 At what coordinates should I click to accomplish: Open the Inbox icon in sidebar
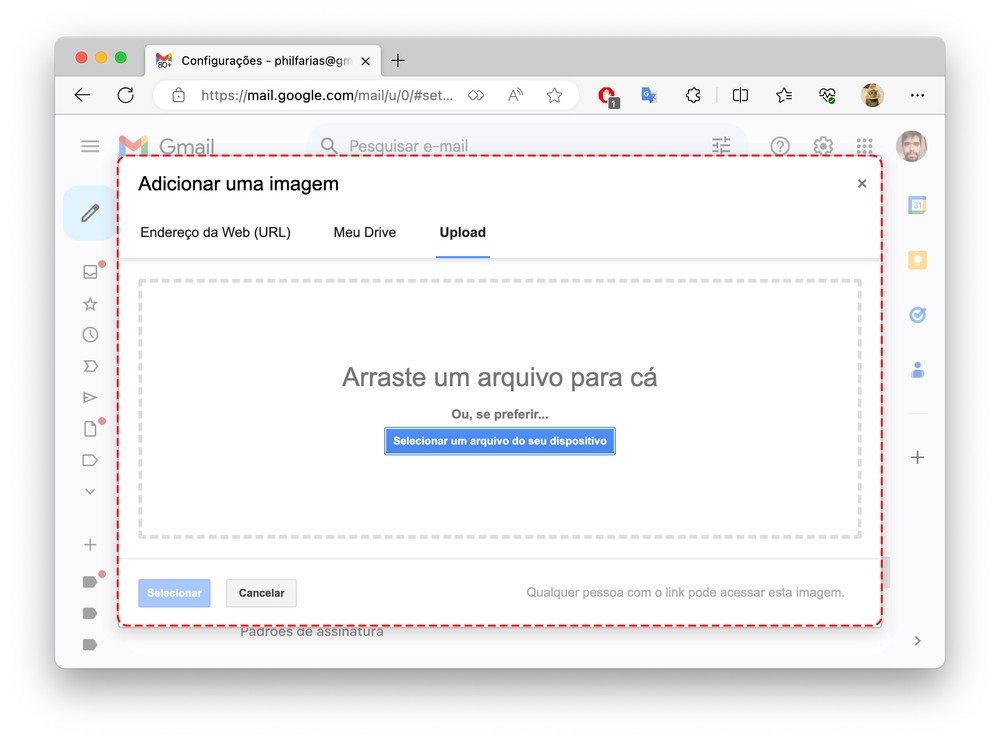90,272
